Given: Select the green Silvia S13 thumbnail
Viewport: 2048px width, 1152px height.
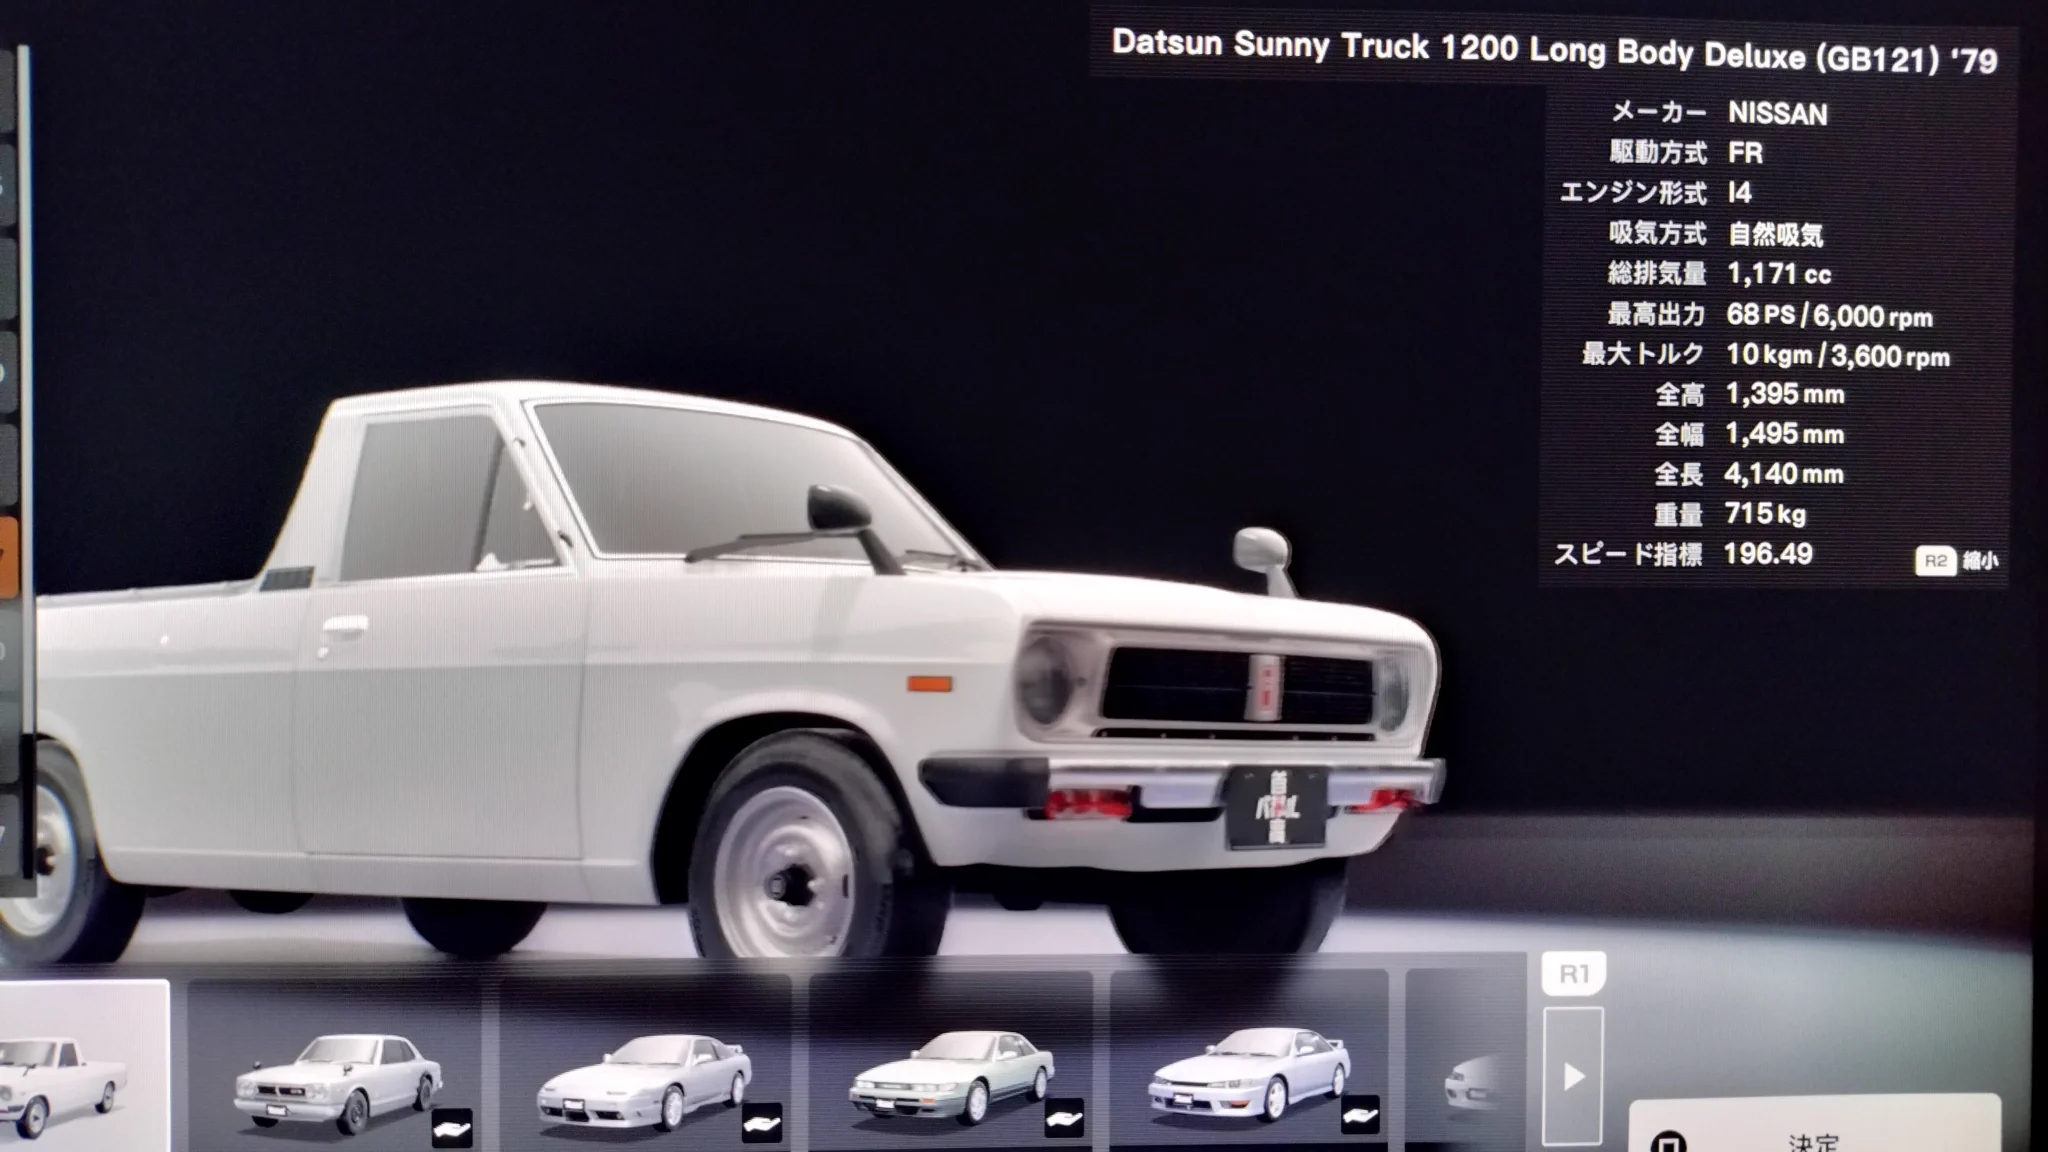Looking at the screenshot, I should (x=950, y=1062).
